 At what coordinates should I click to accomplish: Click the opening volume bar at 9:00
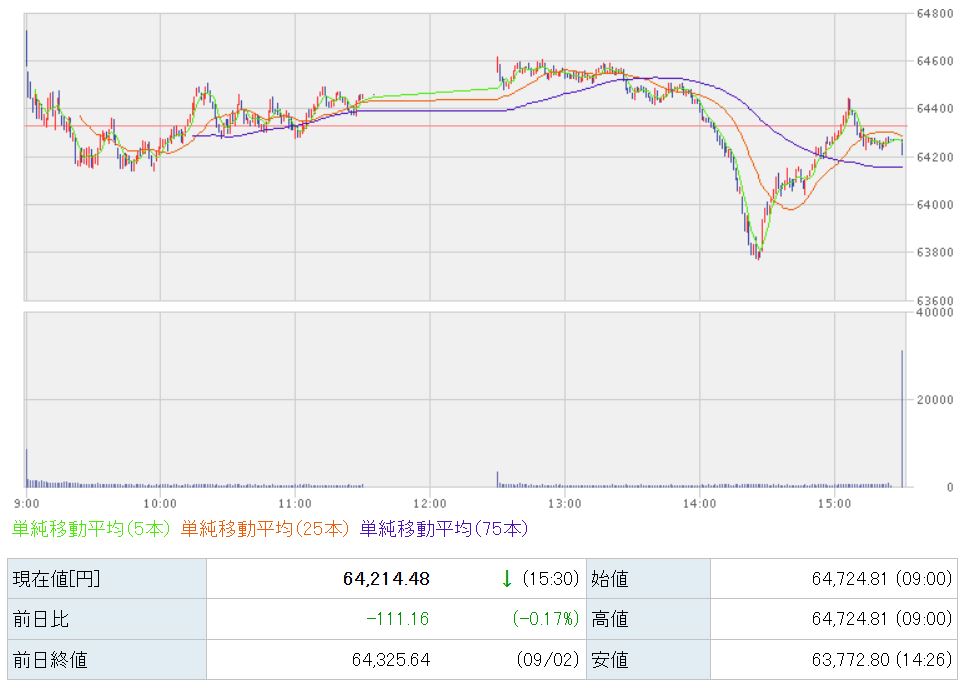coord(27,468)
